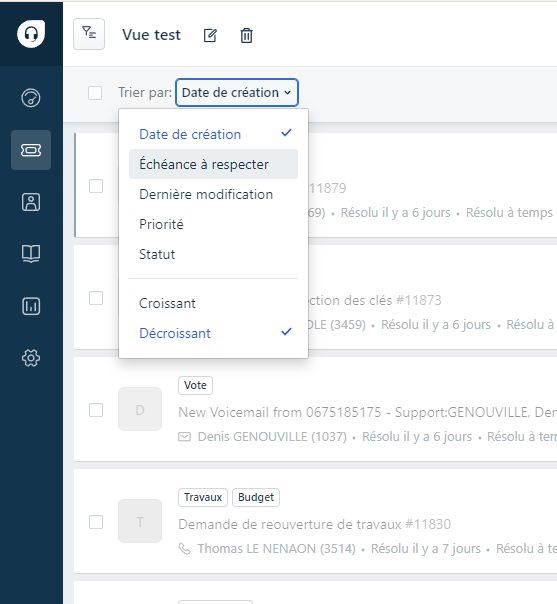Click 'Résolu il y a 6 jours' on Denis row
This screenshot has width=557, height=604.
[x=417, y=437]
